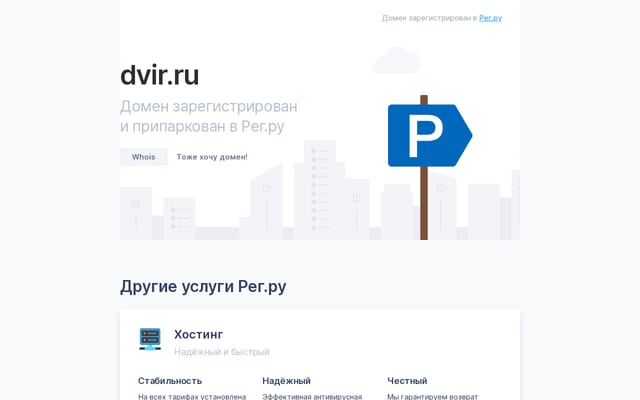
Task: Click the Whois button
Action: (144, 157)
